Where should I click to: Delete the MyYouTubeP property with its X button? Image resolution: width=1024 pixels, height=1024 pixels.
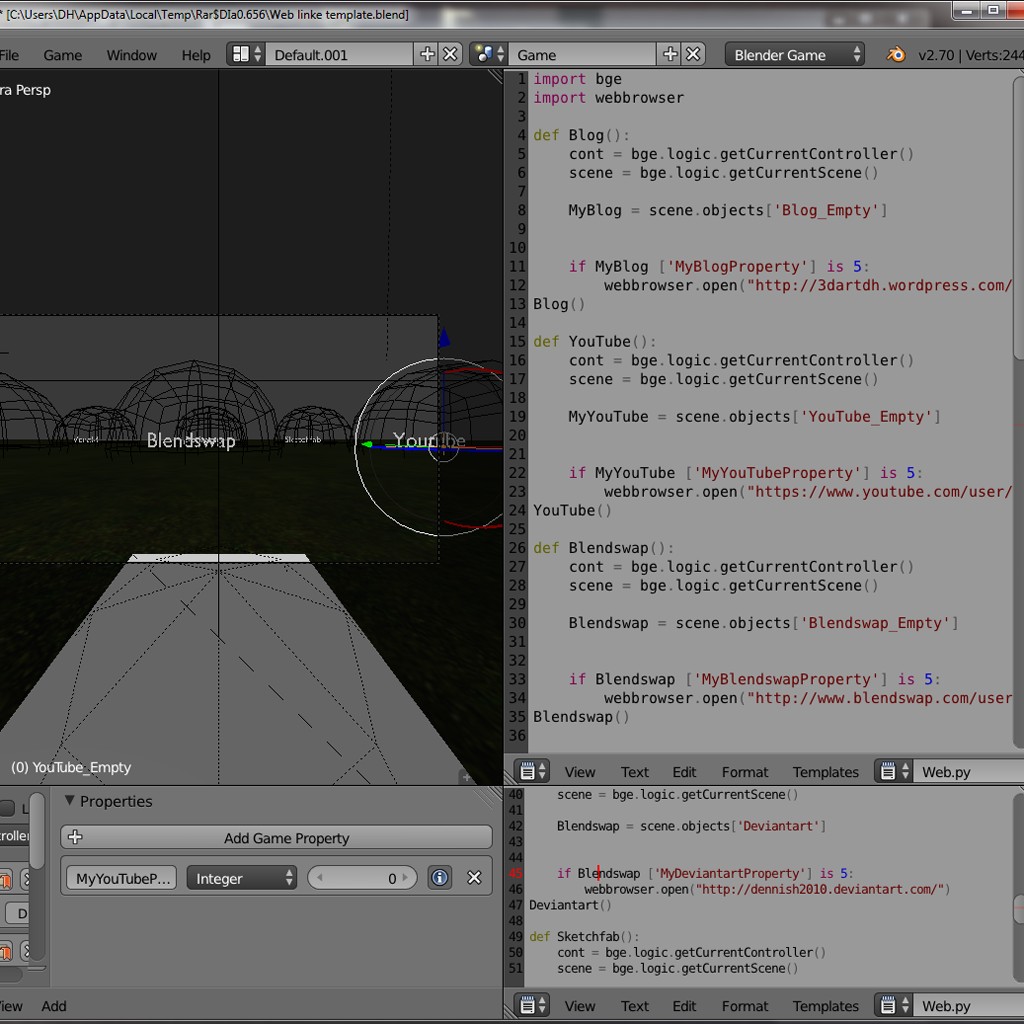pos(474,877)
